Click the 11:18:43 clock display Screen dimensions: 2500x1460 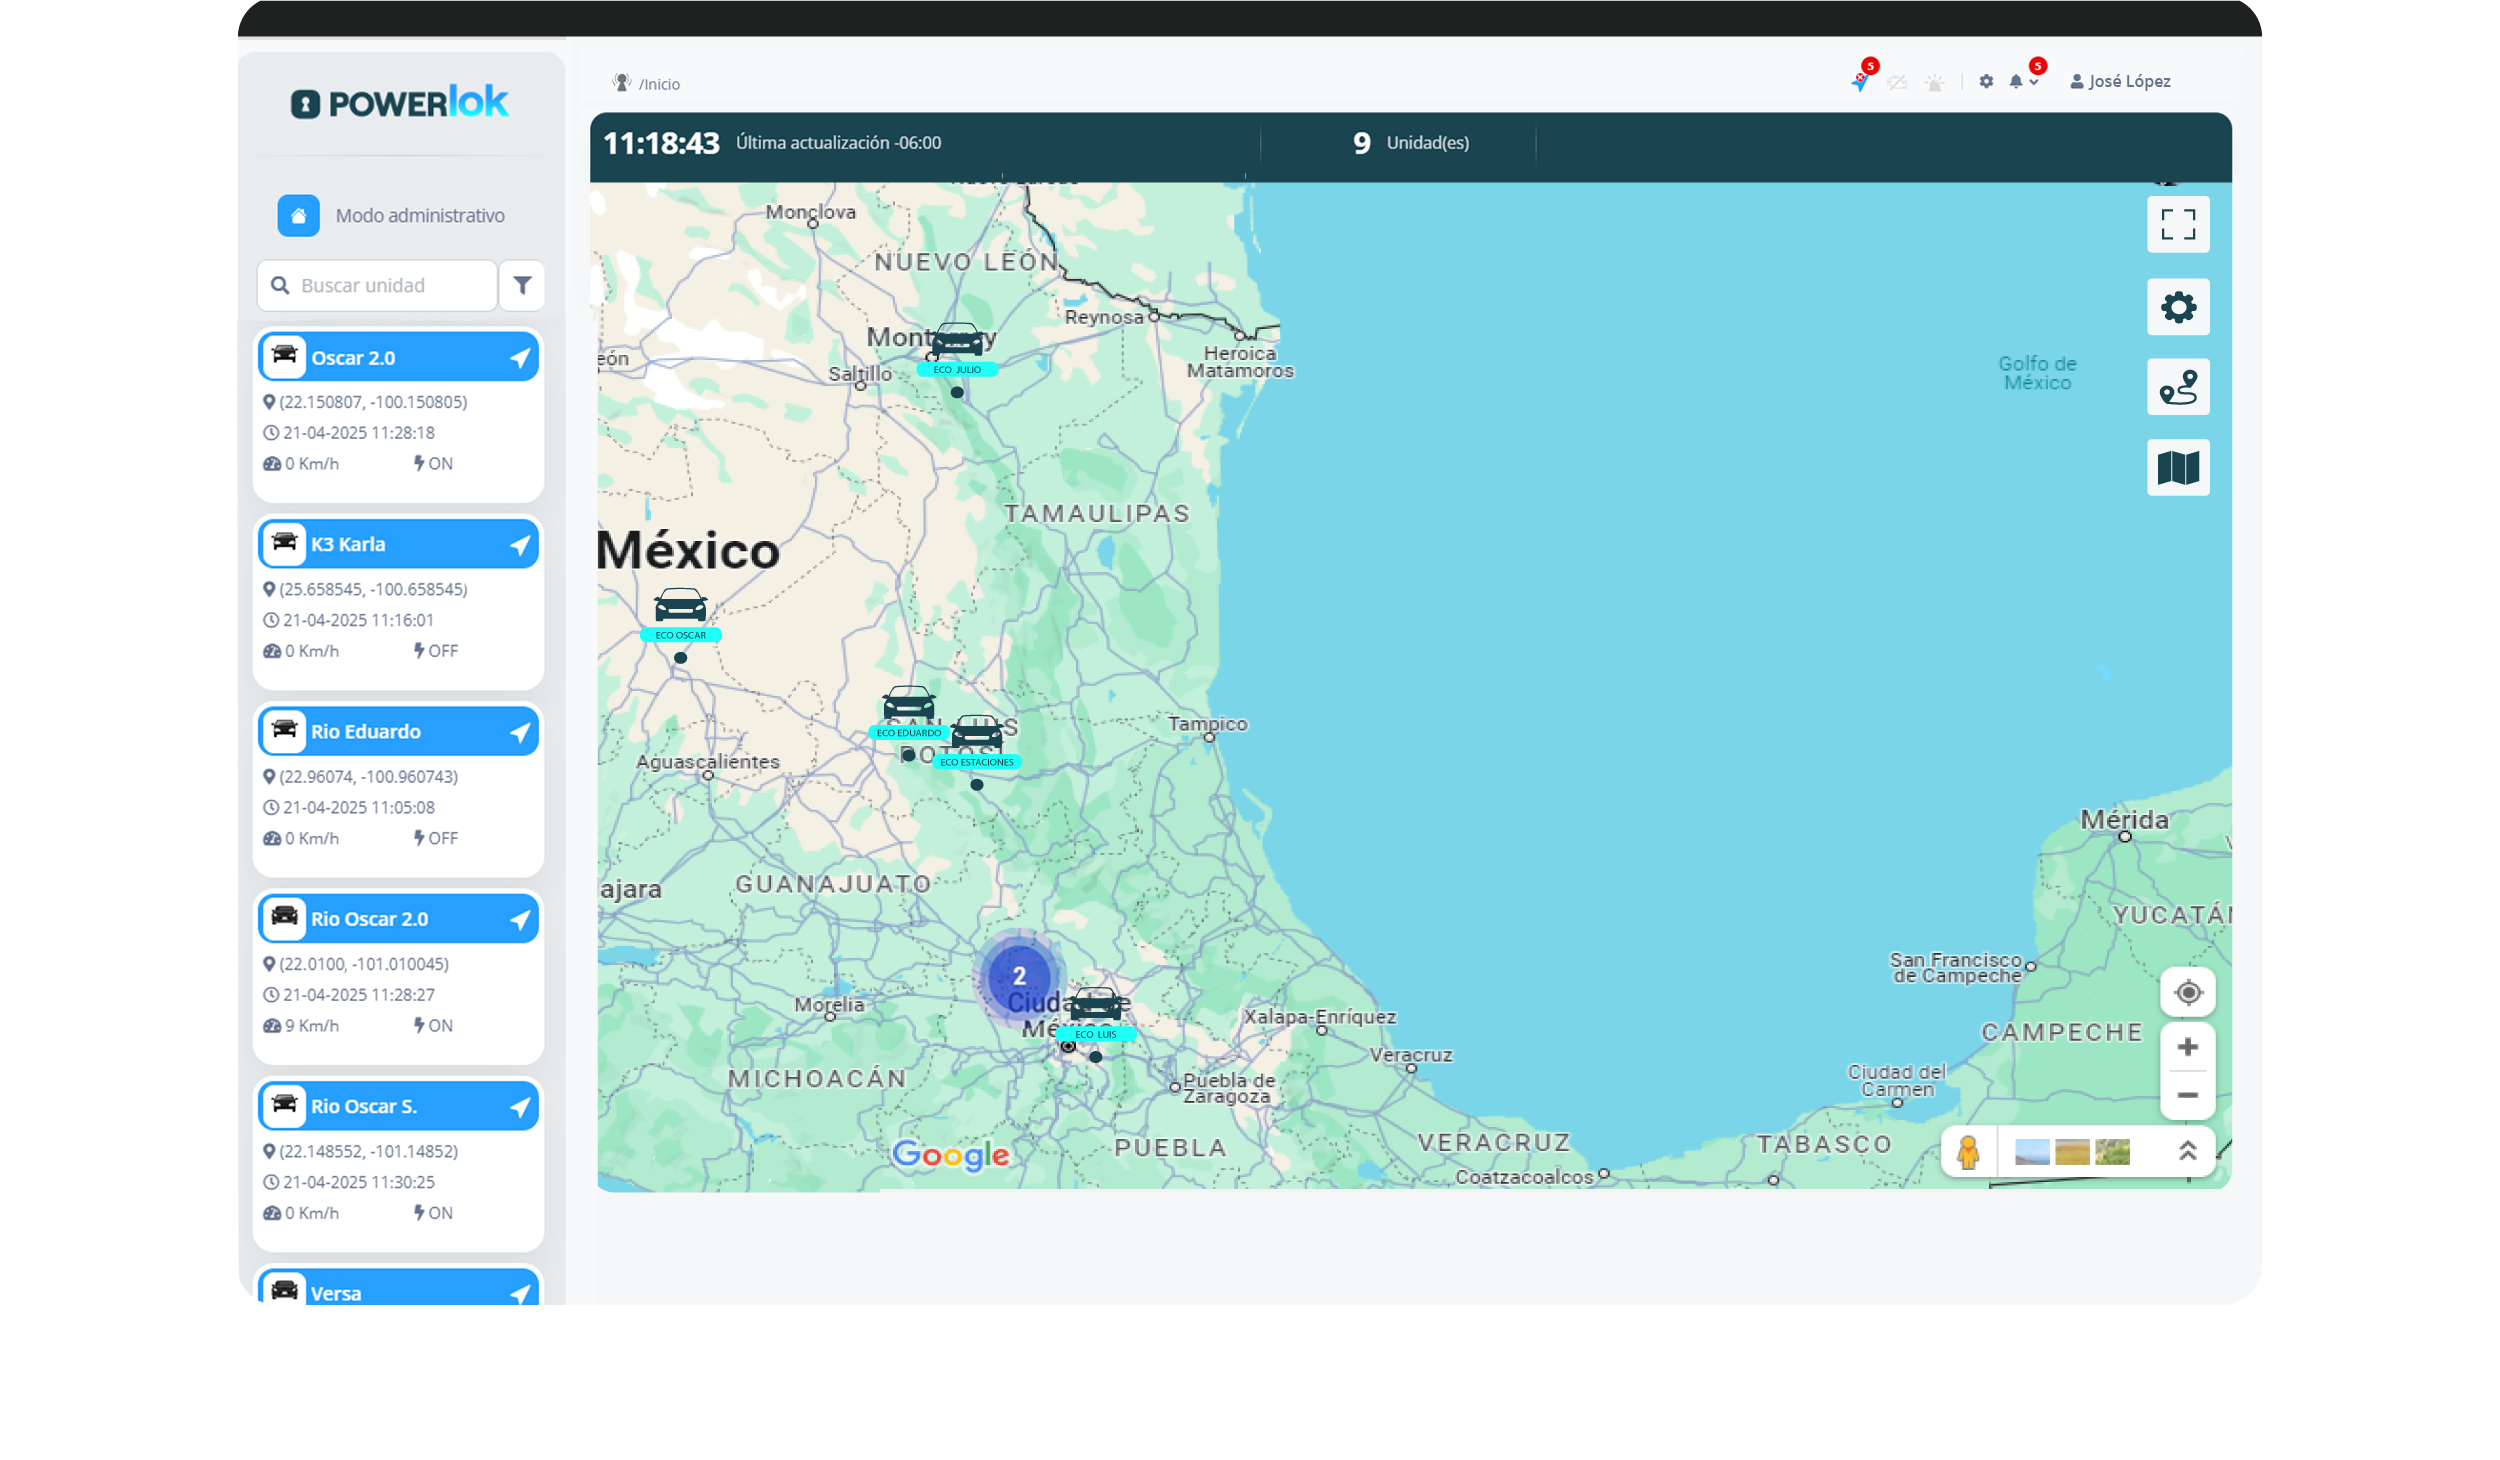click(661, 143)
